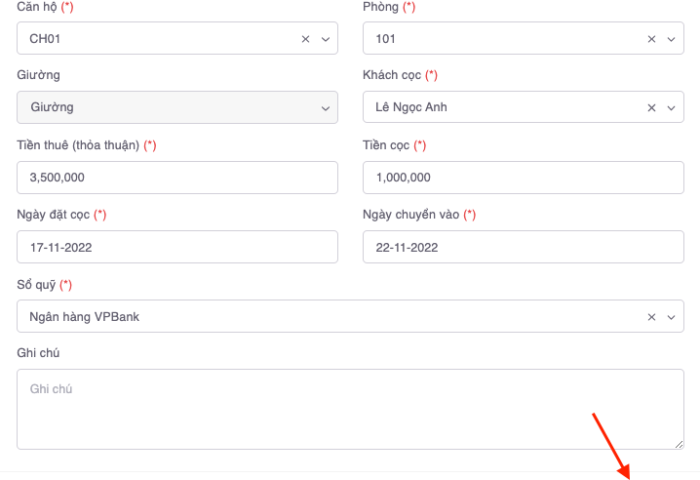Expand the Phòng dropdown arrow
Viewport: 700px width, 480px height.
click(670, 39)
